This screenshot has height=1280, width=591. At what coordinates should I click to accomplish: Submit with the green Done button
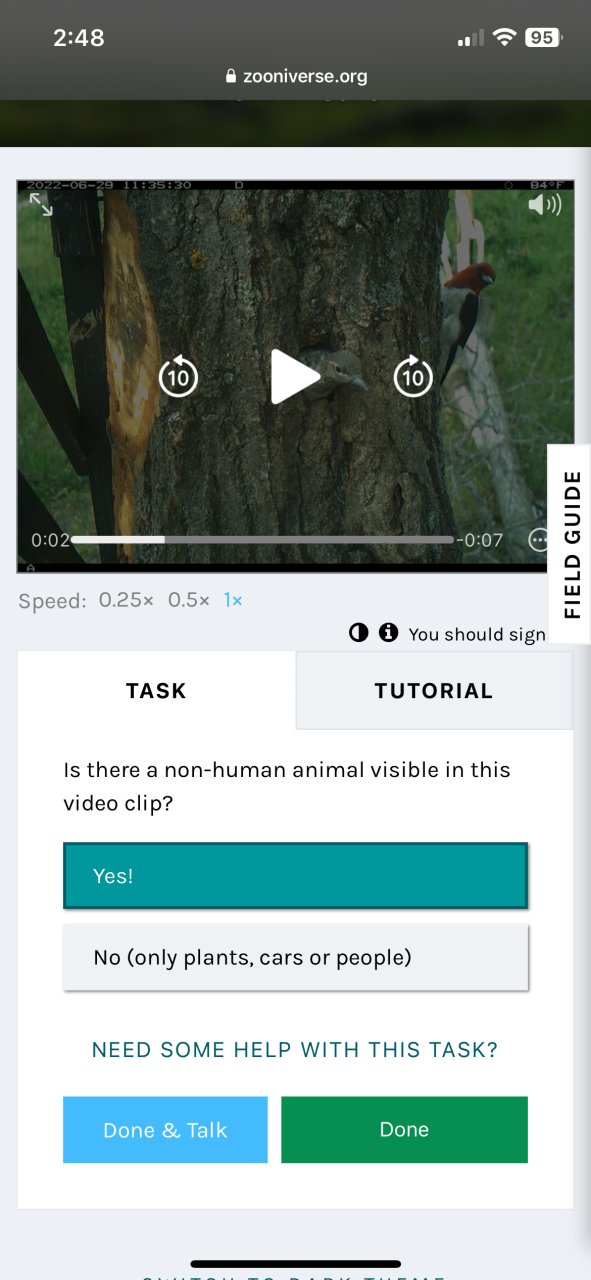404,1130
